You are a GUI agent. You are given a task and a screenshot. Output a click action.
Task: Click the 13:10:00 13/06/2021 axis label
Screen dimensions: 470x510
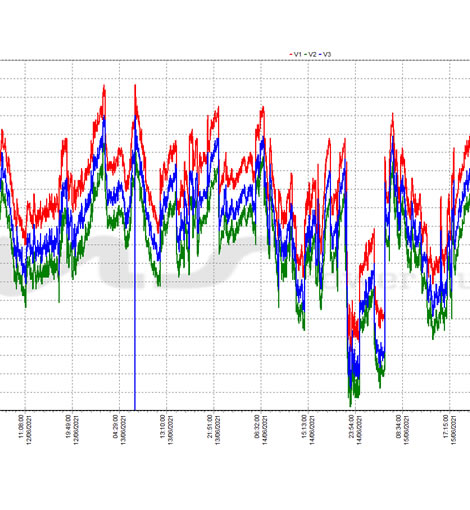point(166,430)
